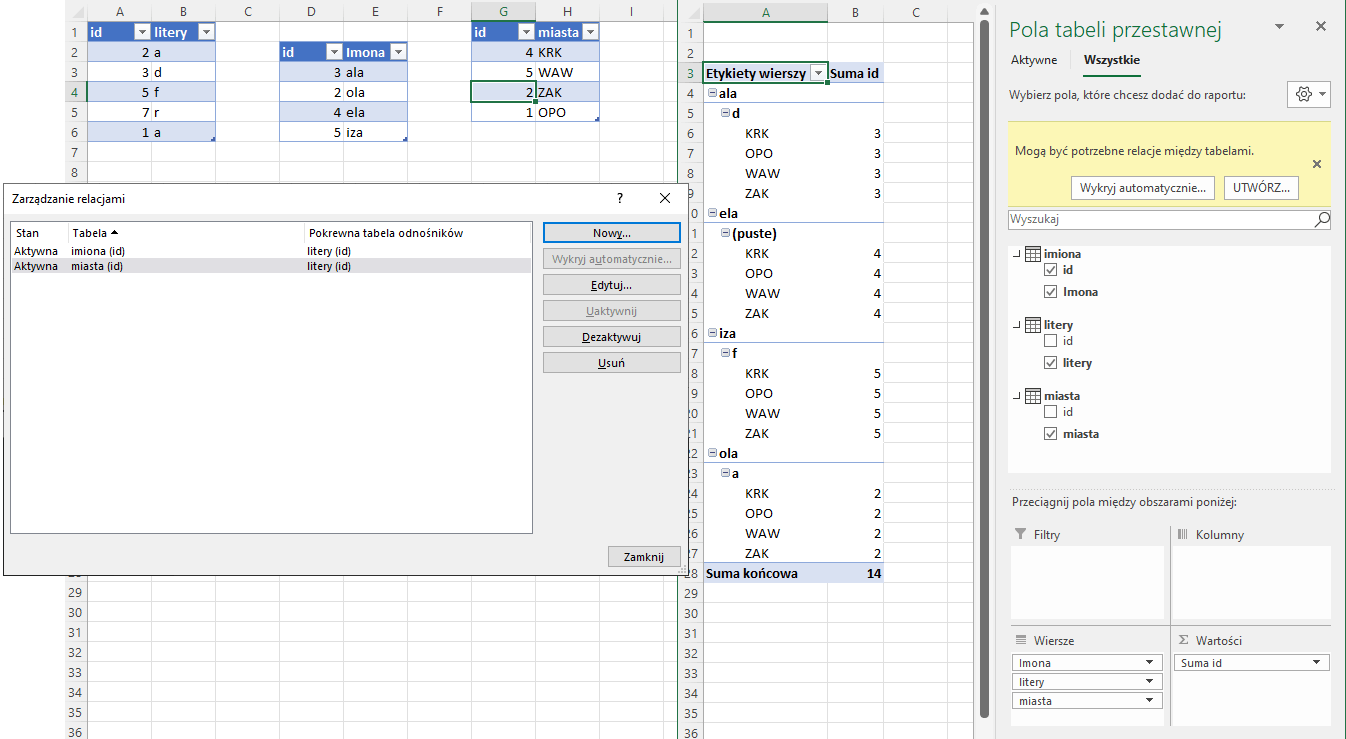Collapse the f subgroup under iza

point(725,353)
